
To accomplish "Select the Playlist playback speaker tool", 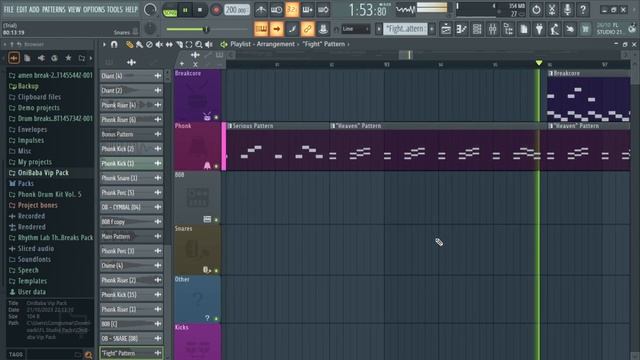I will coord(209,44).
